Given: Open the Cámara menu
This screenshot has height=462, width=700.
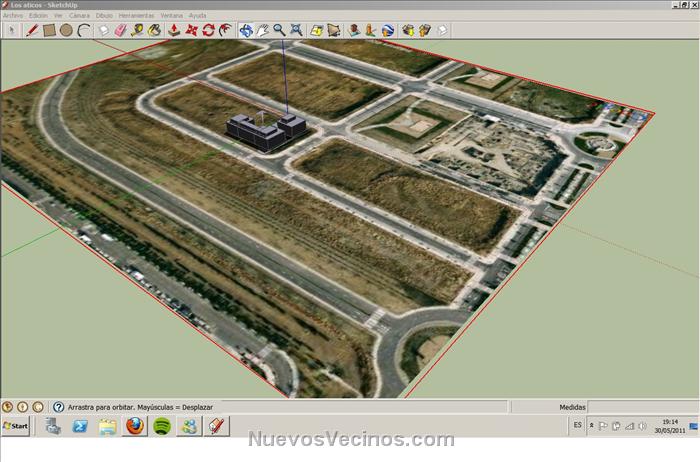Looking at the screenshot, I should tap(79, 16).
